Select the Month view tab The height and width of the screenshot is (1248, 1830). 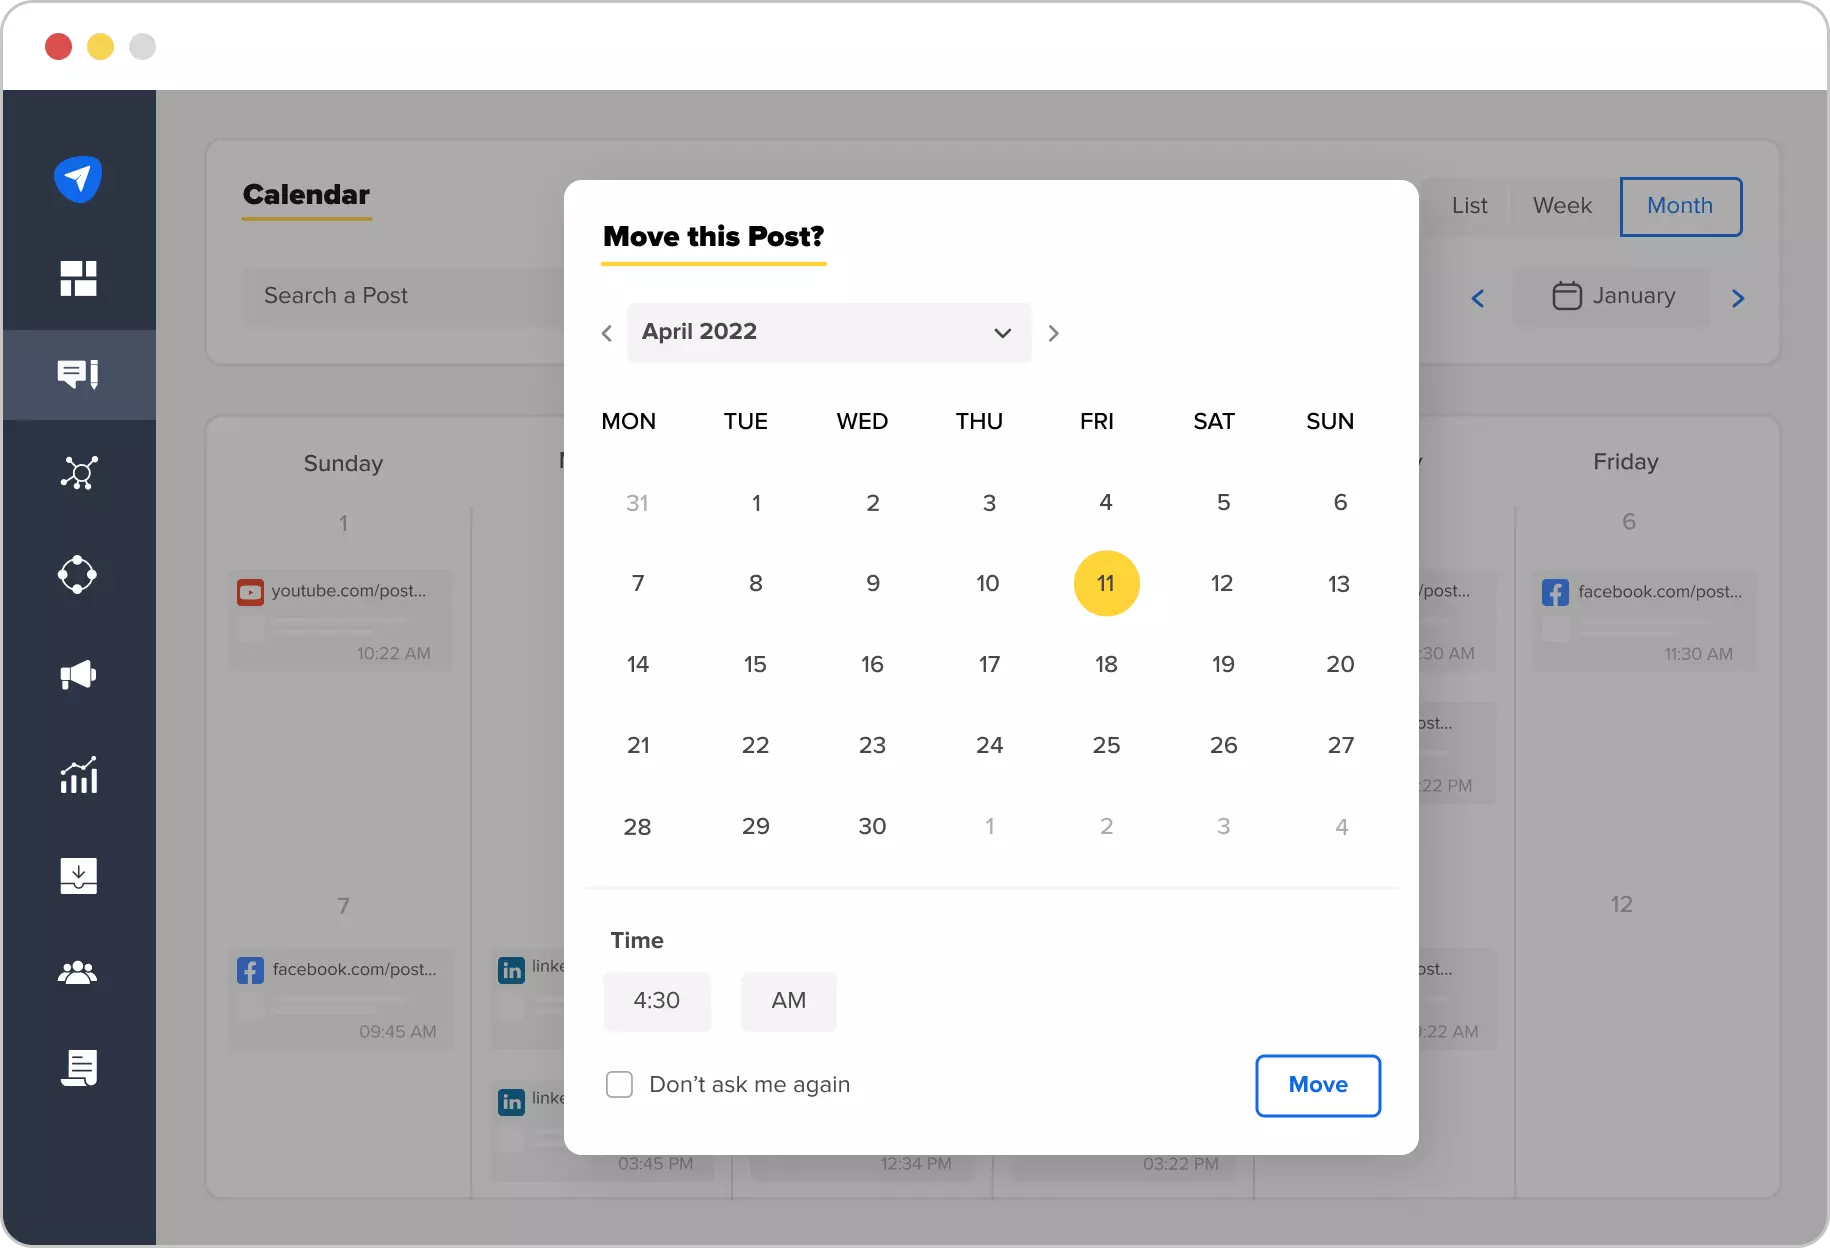(x=1681, y=206)
